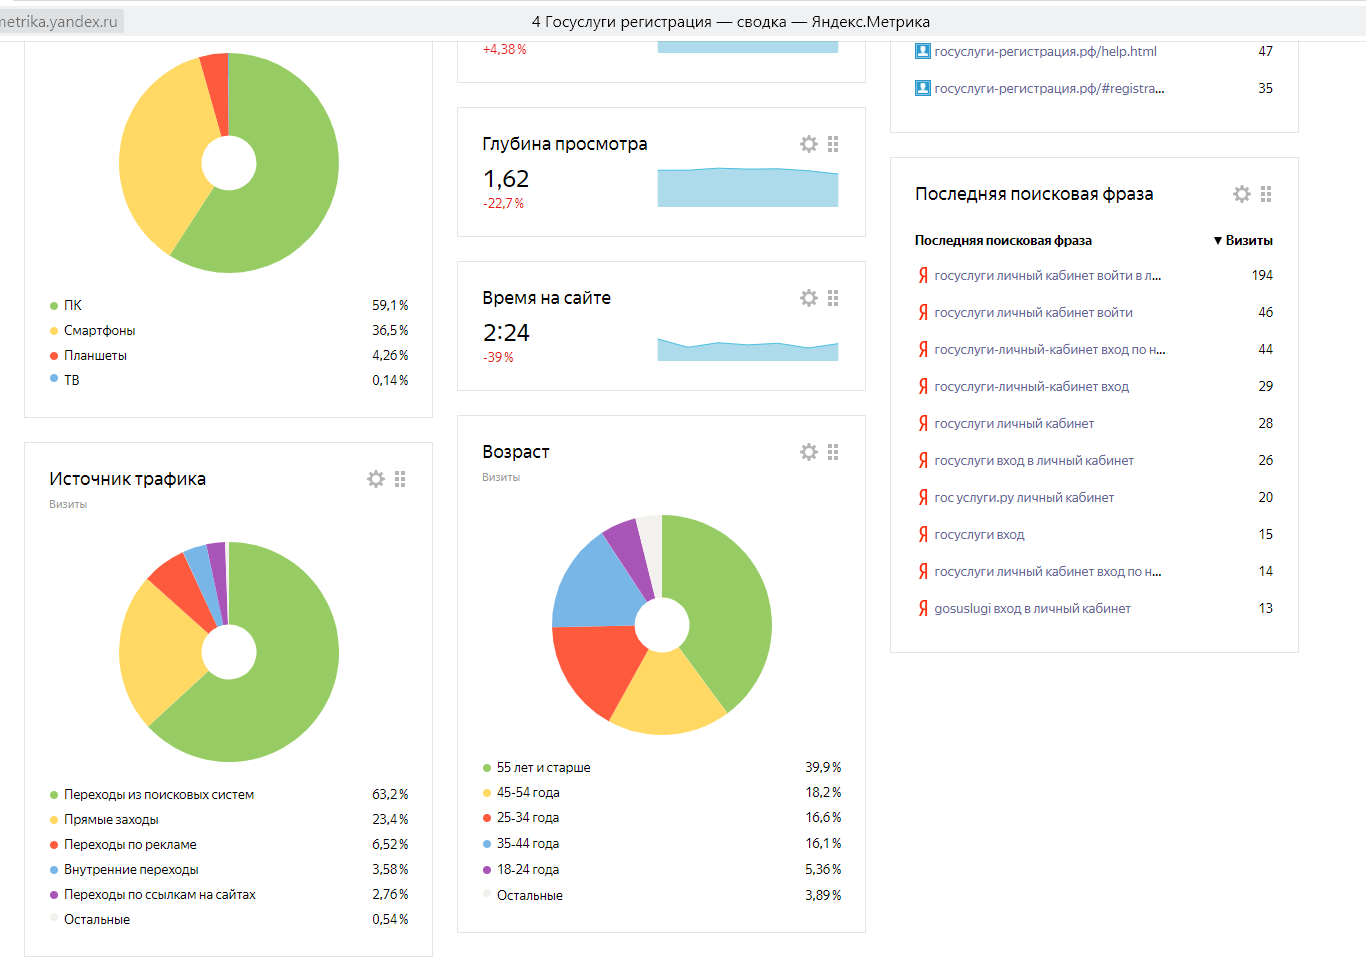Open phrase гос услуги.ру личный кабинет
Viewport: 1366px width, 963px height.
pos(1024,497)
